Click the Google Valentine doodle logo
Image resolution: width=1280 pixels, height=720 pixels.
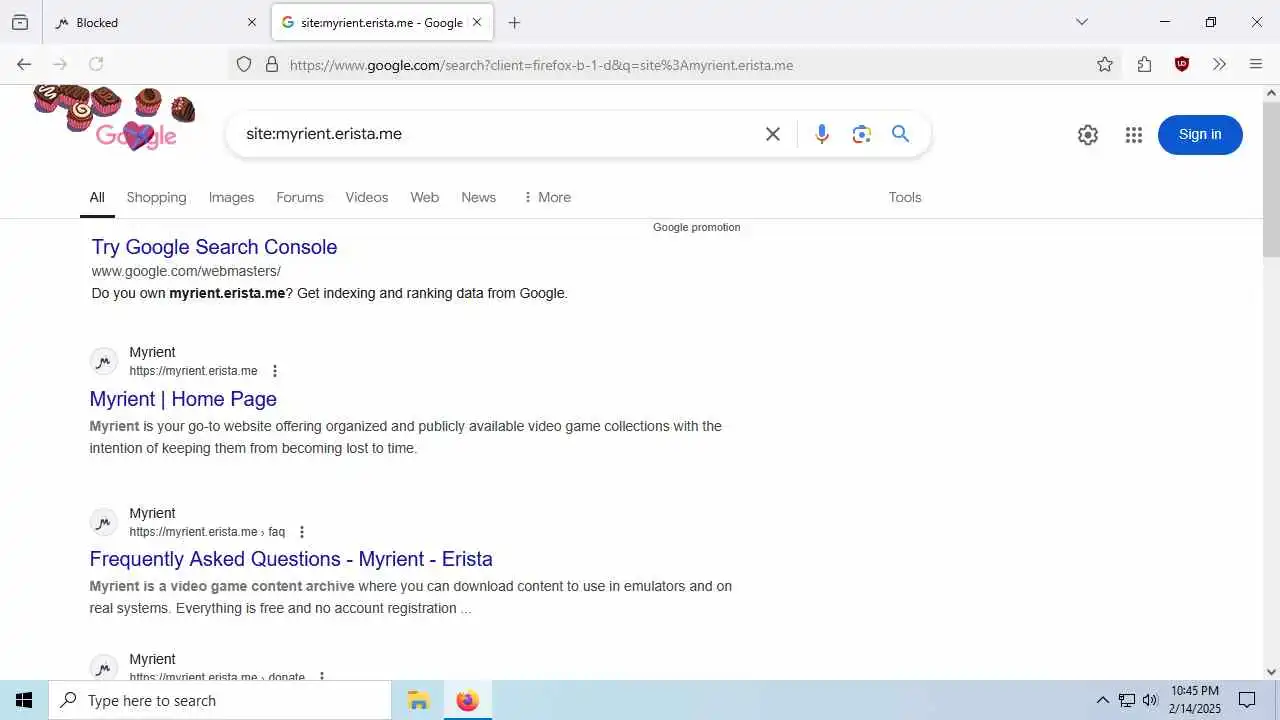click(x=115, y=118)
